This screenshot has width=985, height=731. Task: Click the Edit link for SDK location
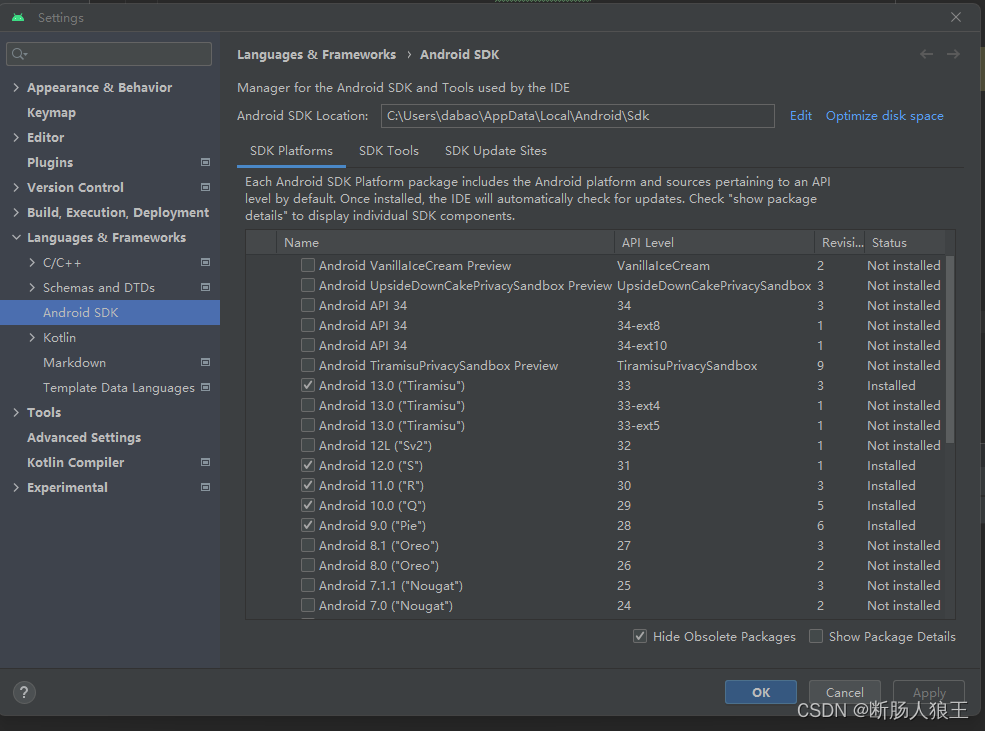point(800,115)
